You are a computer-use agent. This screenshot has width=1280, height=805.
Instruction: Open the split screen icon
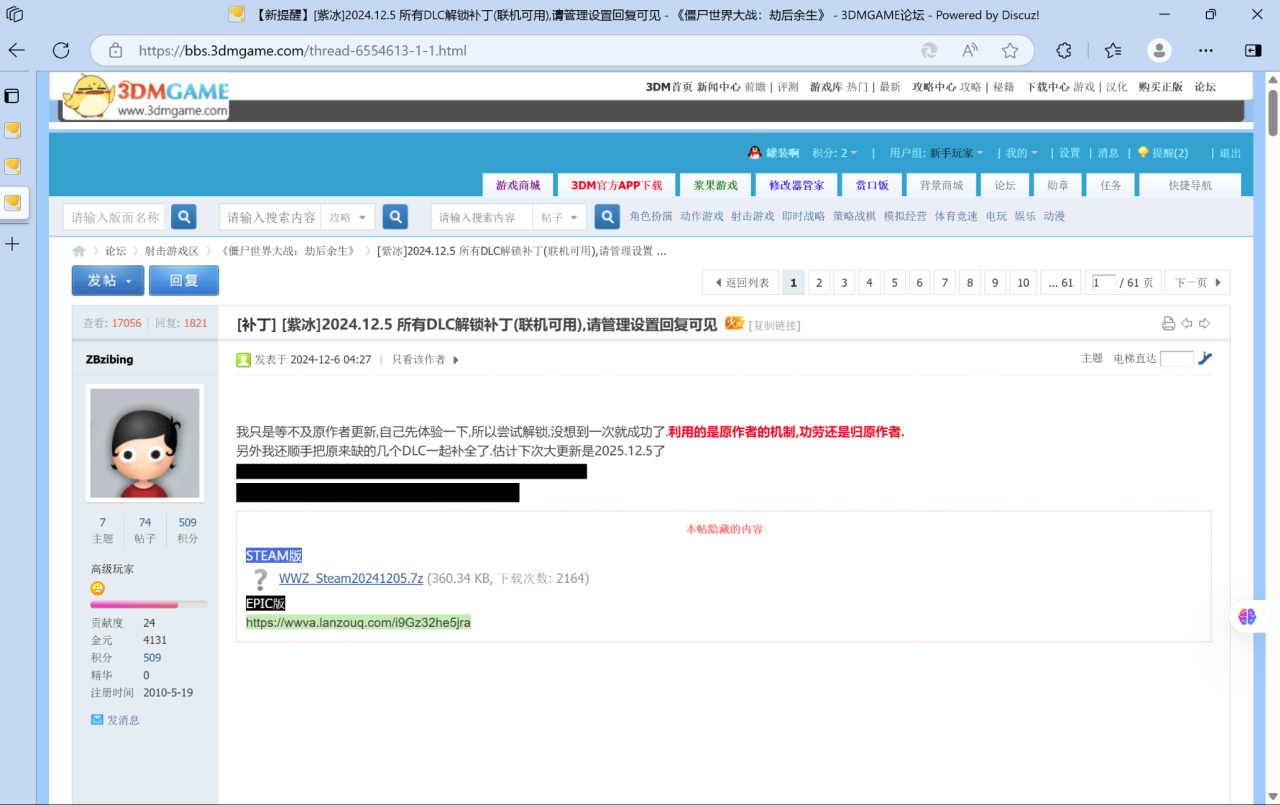coord(1253,50)
